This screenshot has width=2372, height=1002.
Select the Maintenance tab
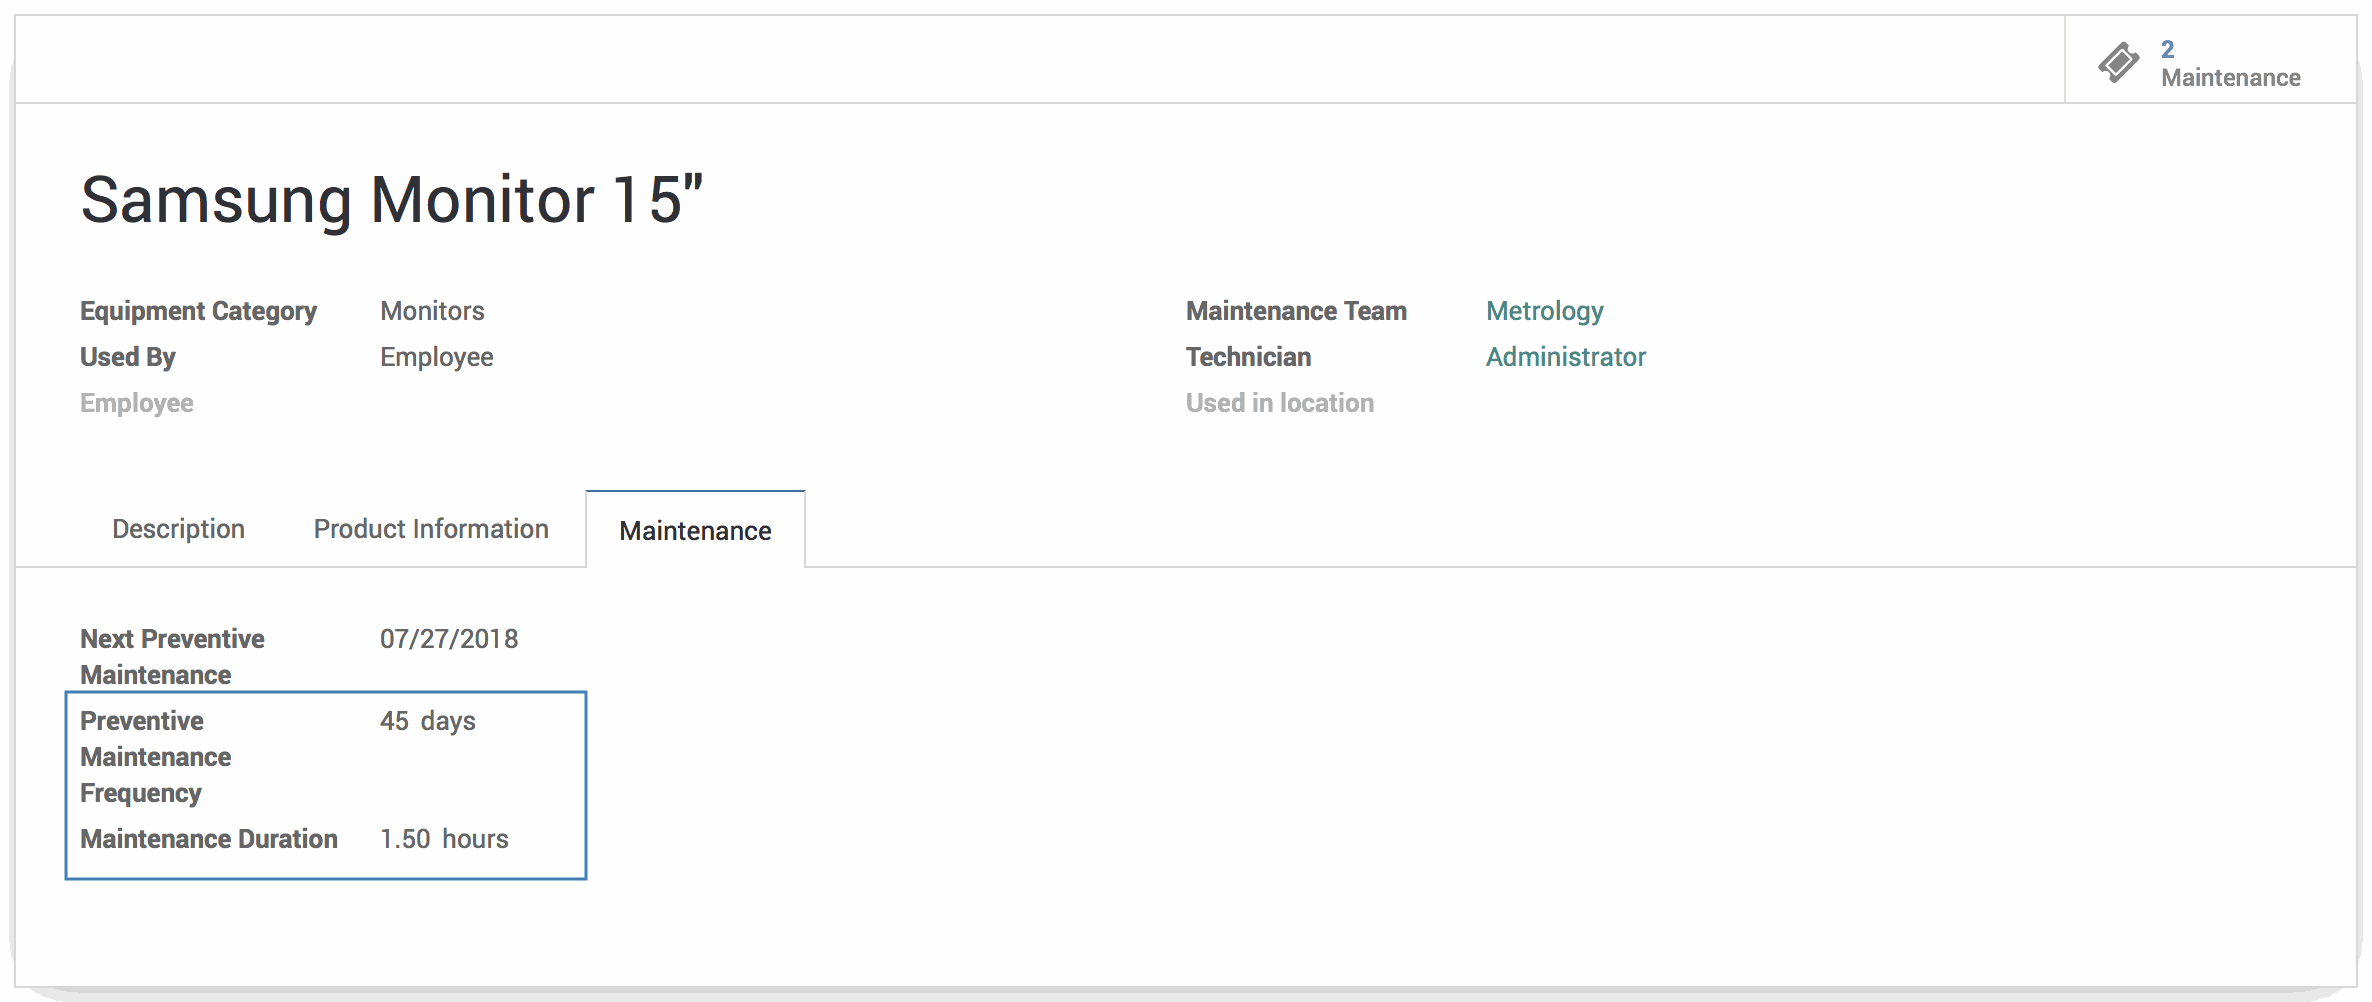pyautogui.click(x=695, y=530)
